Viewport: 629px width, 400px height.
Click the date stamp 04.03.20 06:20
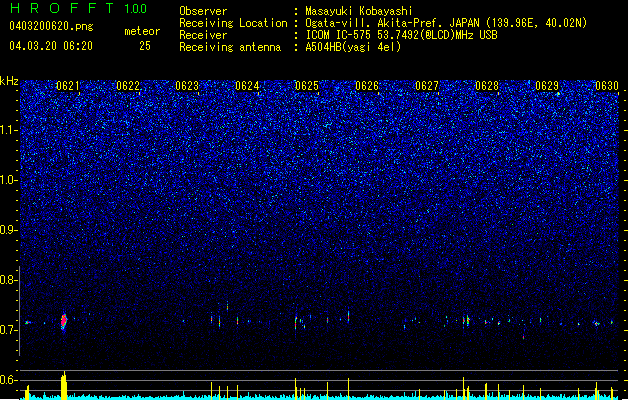51,46
